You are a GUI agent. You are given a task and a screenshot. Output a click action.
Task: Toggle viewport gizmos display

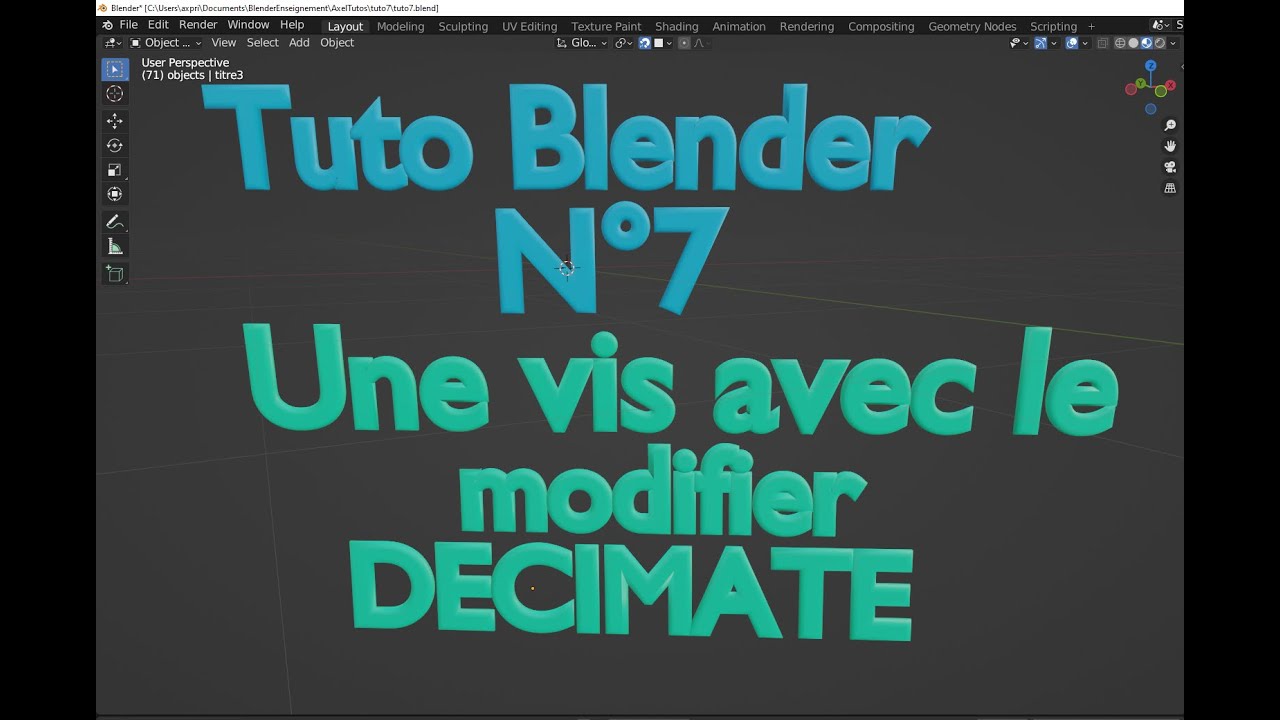[1041, 43]
